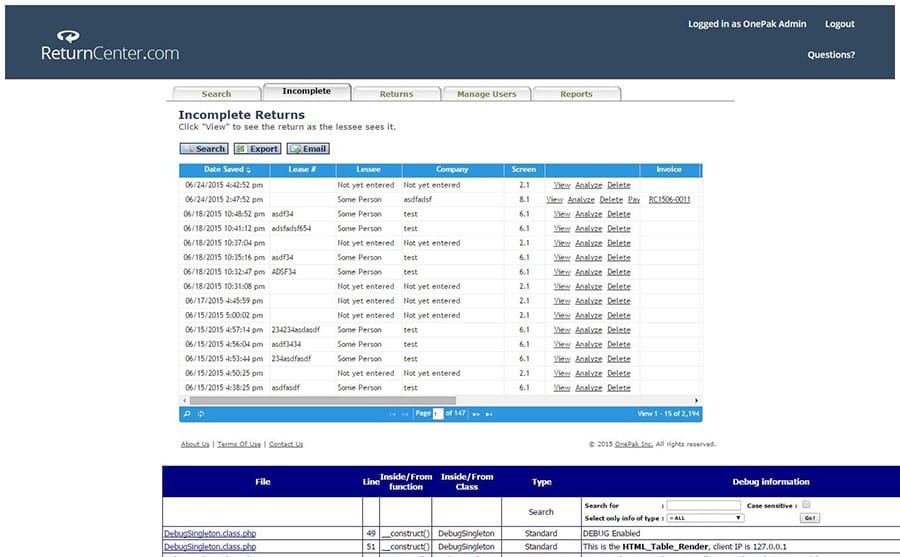Toggle the Case sensitive checkbox

tap(806, 505)
